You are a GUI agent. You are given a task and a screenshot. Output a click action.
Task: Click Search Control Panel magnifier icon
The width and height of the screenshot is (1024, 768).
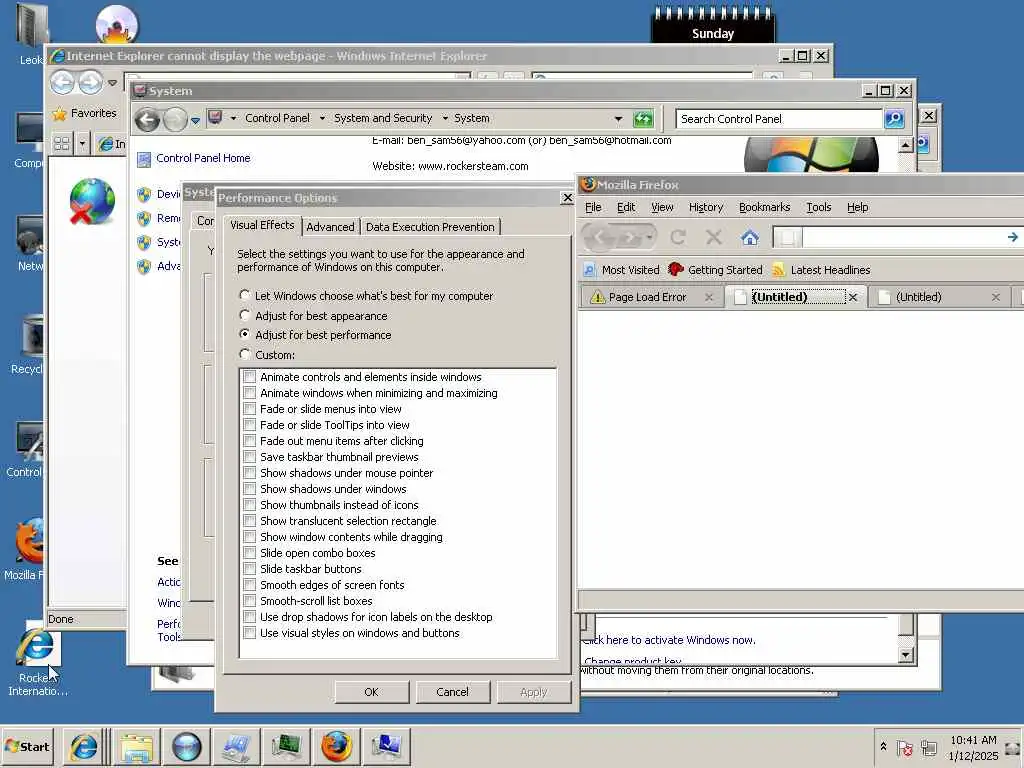894,119
